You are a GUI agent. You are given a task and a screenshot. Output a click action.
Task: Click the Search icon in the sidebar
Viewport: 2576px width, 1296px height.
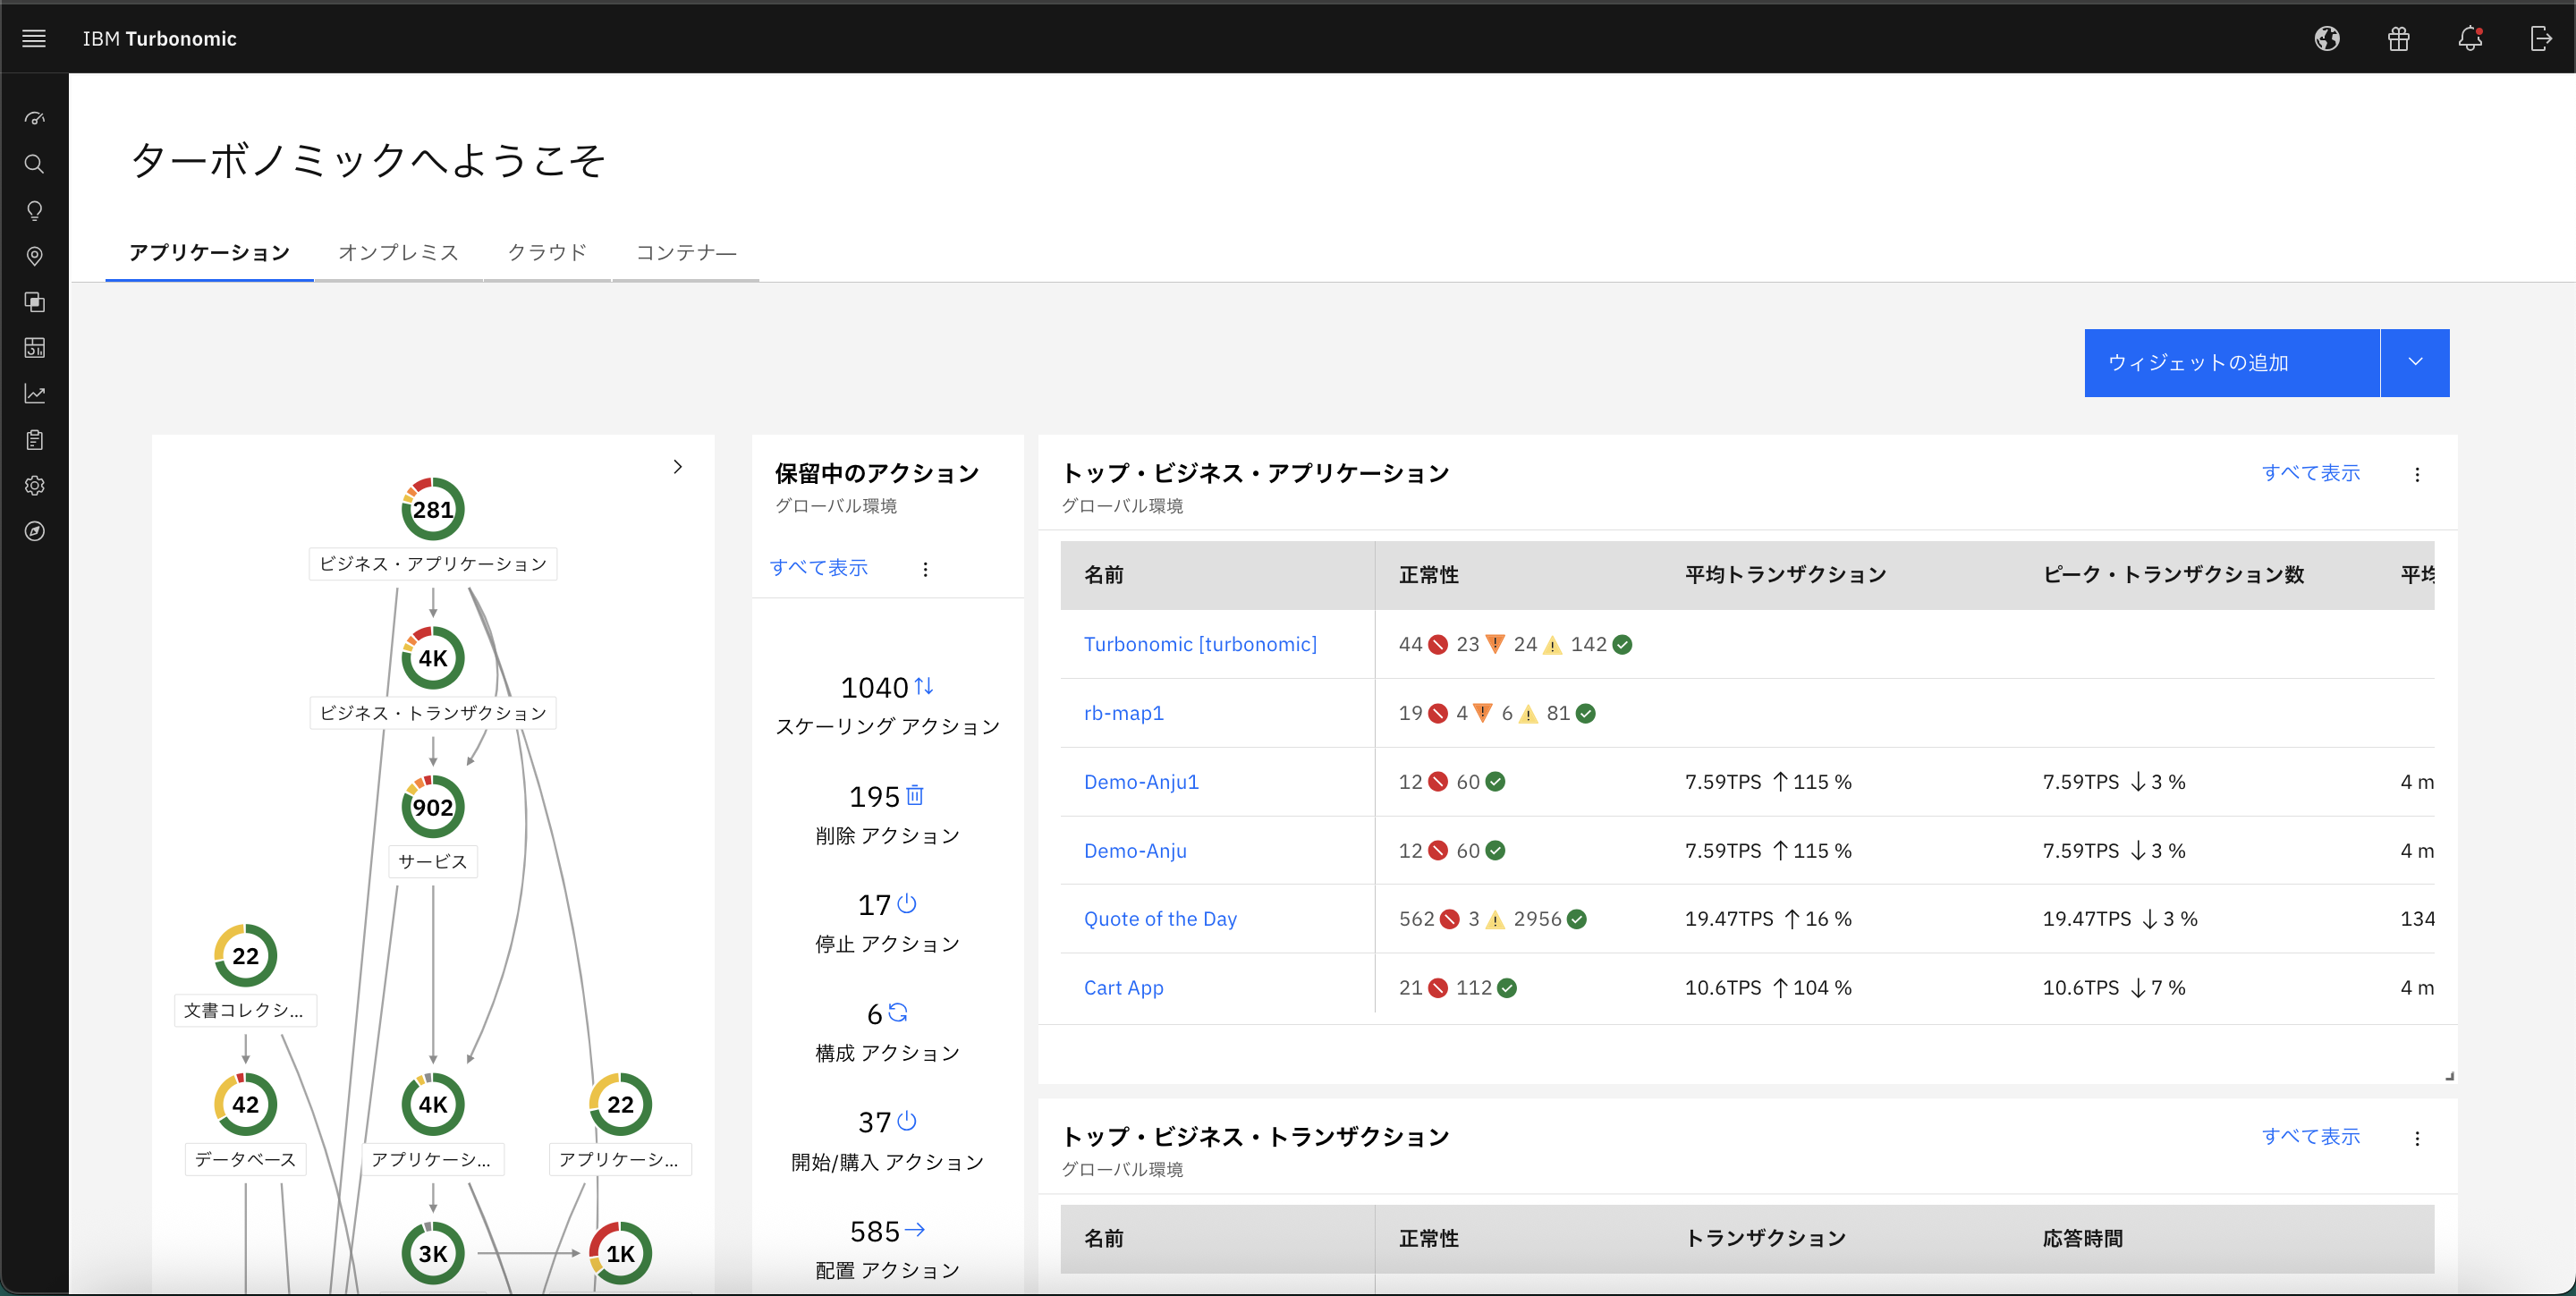[x=34, y=164]
